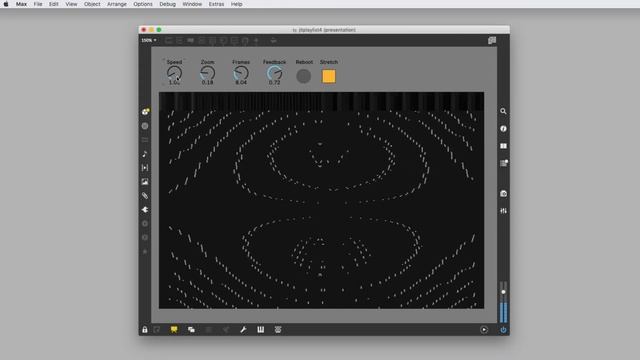
Task: Open the Debug menu
Action: [167, 4]
